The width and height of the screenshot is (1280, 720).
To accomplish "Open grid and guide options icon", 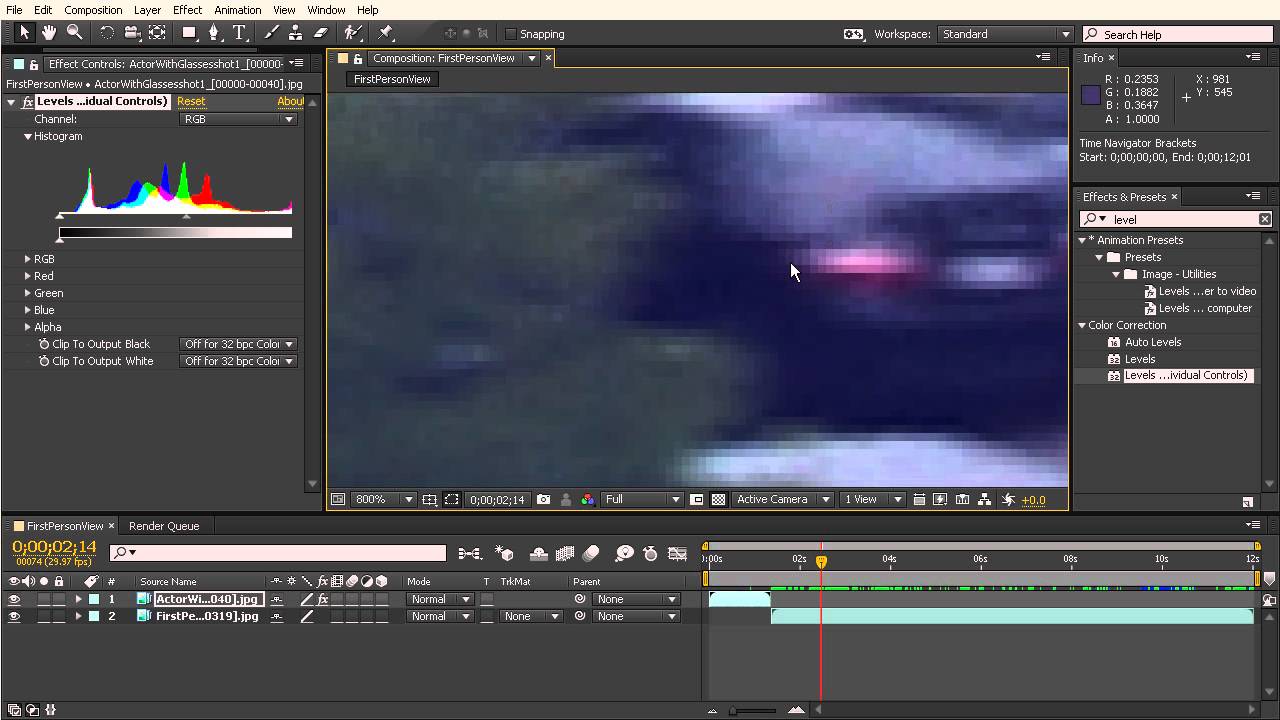I will [x=430, y=499].
